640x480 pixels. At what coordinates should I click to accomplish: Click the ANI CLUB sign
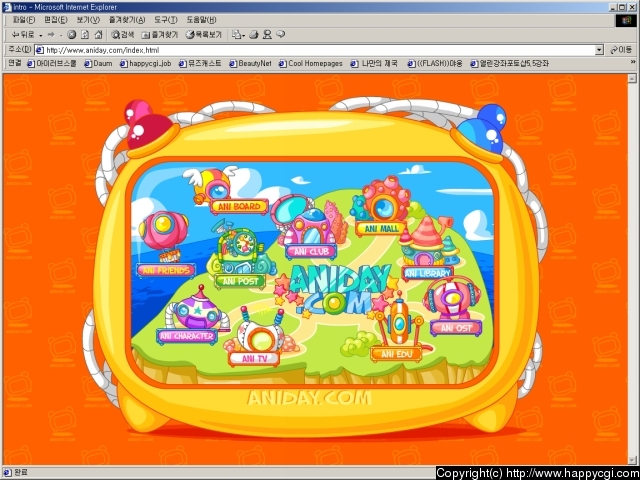click(311, 251)
